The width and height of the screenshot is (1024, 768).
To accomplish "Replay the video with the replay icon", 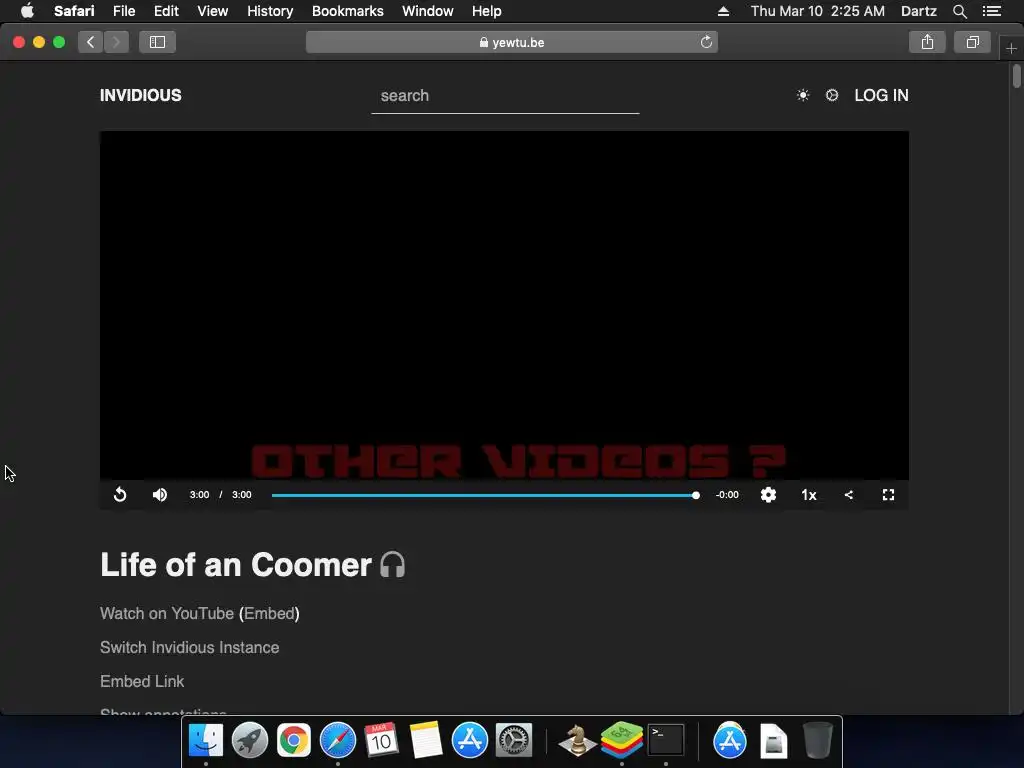I will coord(120,495).
